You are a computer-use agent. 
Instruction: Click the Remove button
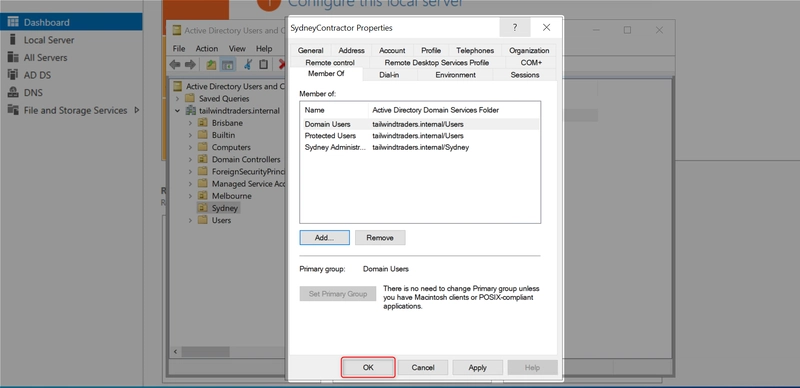point(380,237)
